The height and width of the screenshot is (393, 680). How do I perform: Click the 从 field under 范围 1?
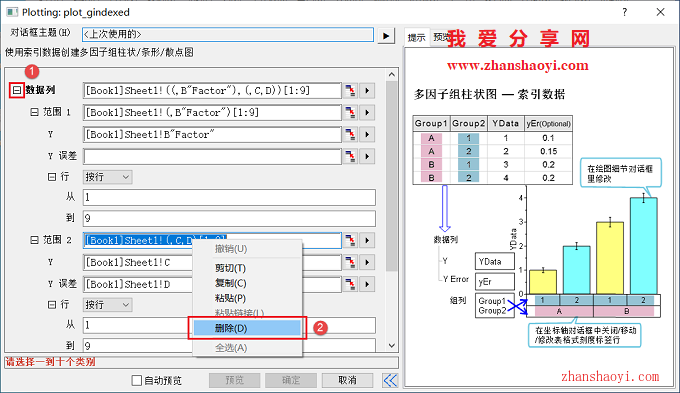point(229,197)
